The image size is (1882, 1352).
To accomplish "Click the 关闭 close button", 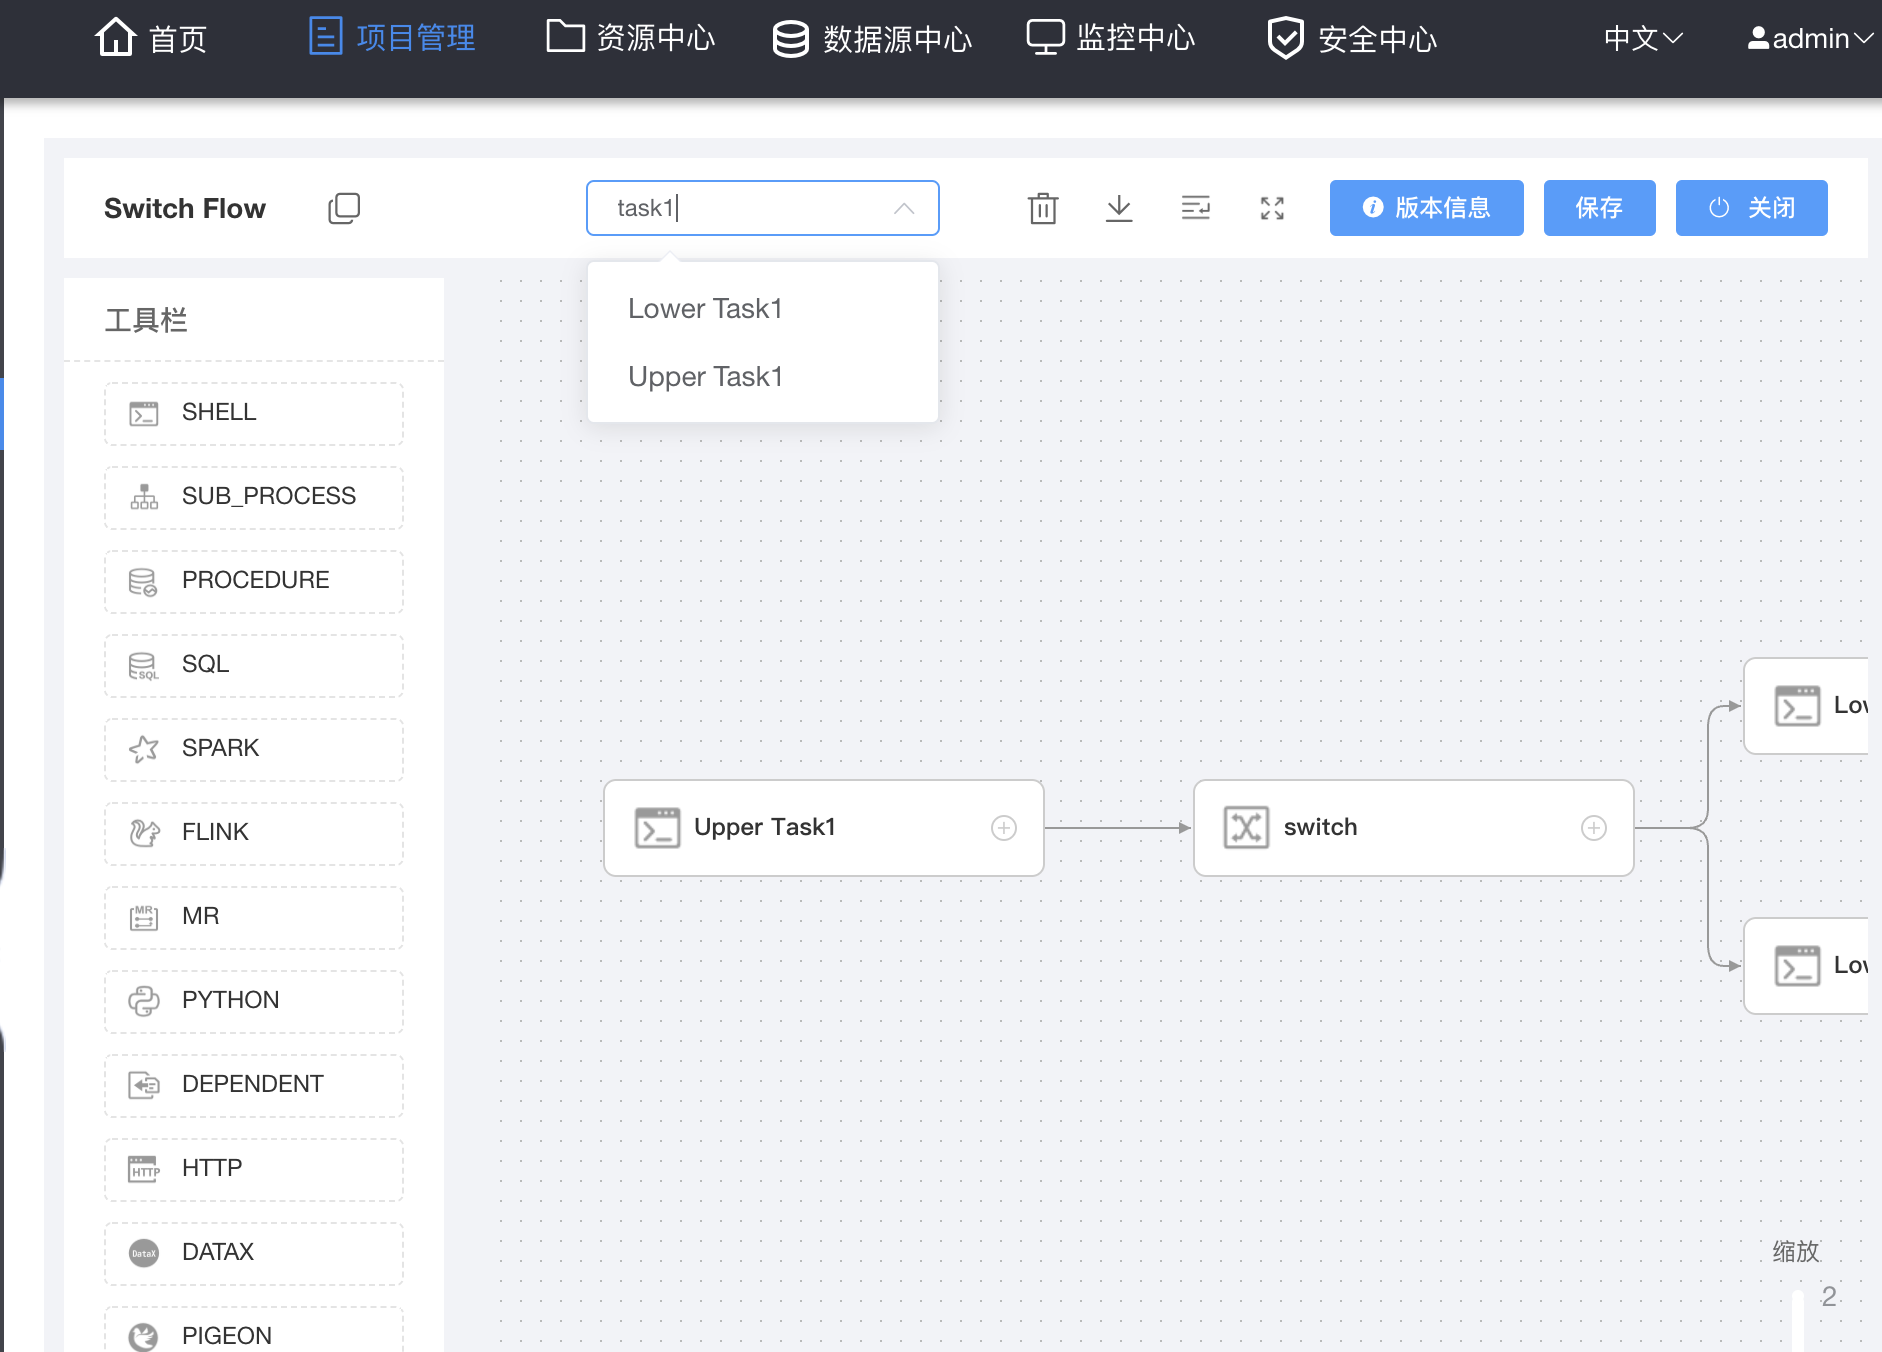I will pyautogui.click(x=1752, y=208).
